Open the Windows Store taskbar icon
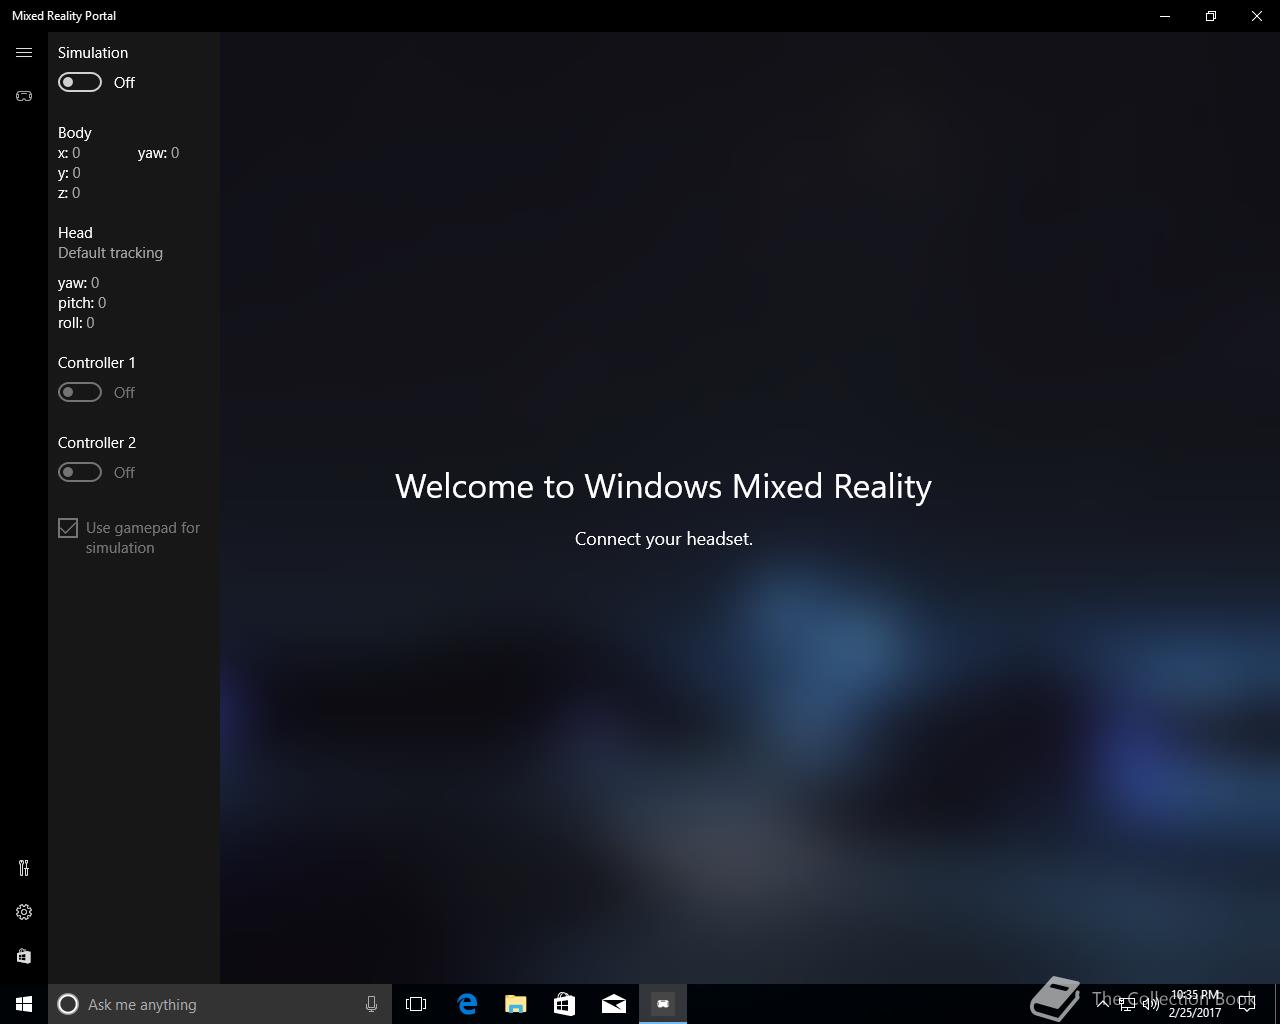Viewport: 1280px width, 1024px height. click(x=565, y=1004)
